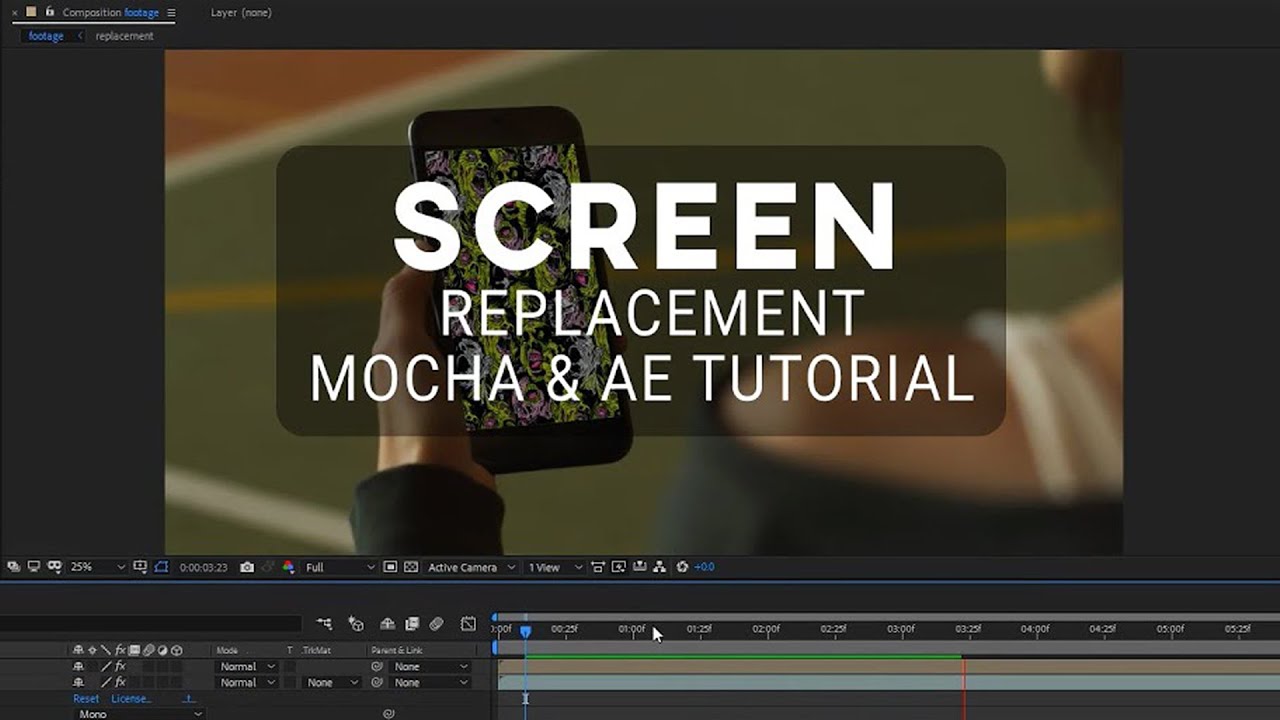Click the exposure value +0.0
This screenshot has height=720, width=1280.
pyautogui.click(x=704, y=567)
